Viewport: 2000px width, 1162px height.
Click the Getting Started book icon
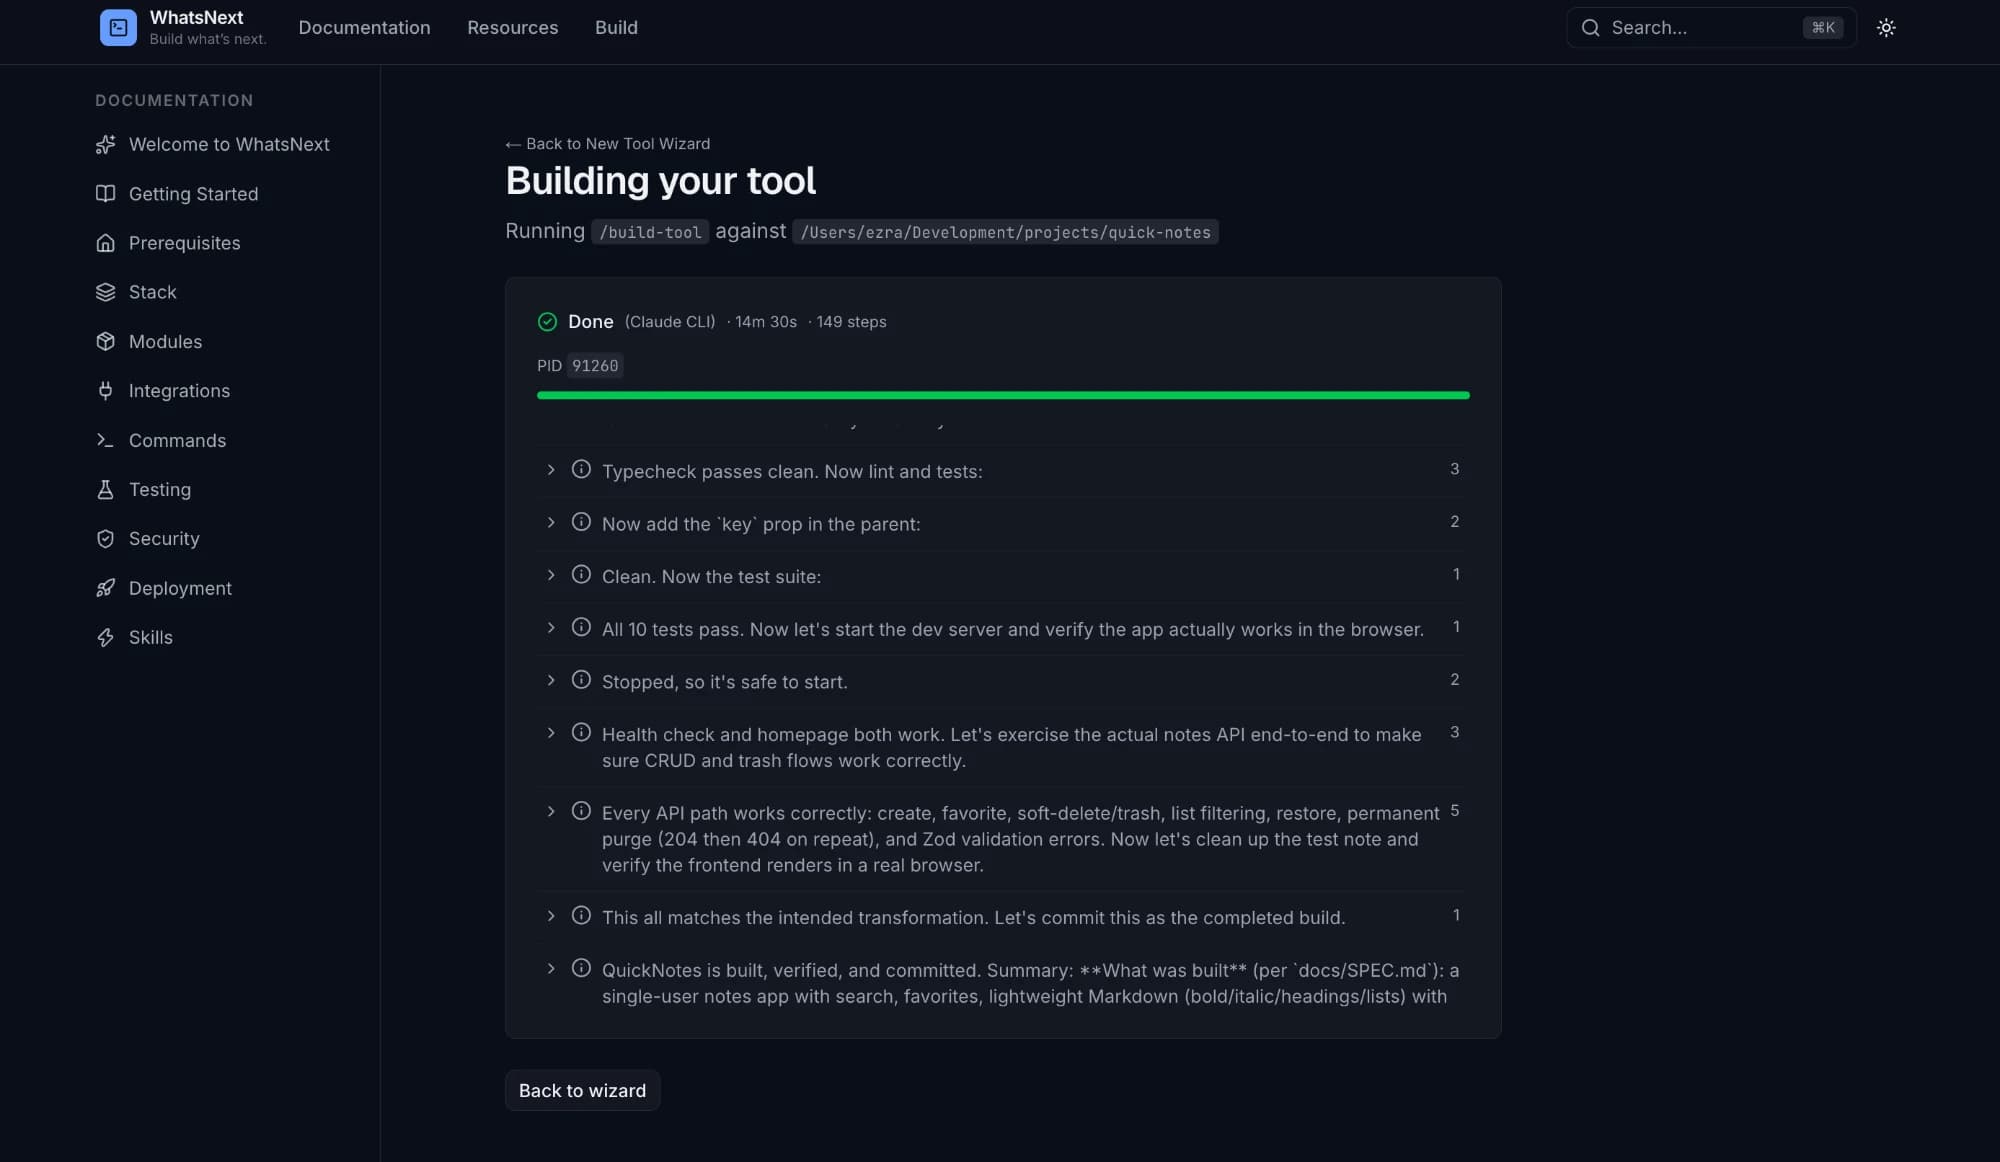coord(105,194)
